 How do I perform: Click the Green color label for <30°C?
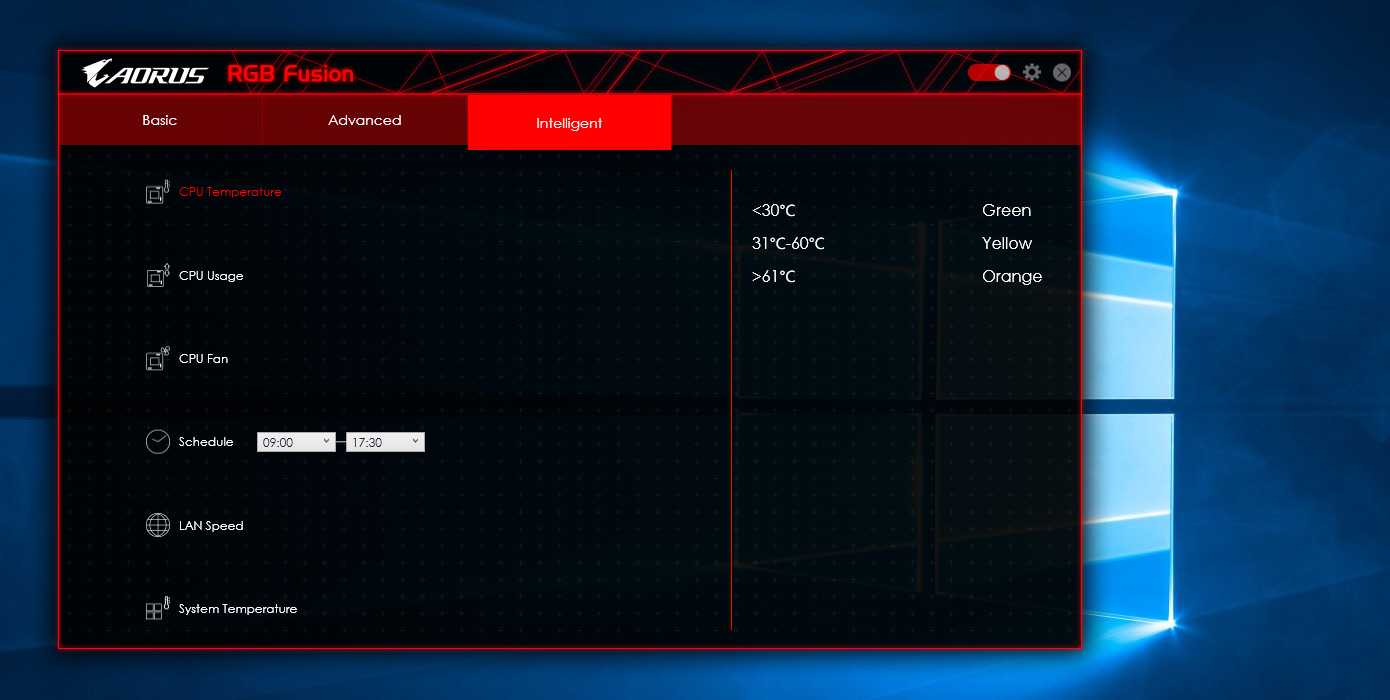click(1006, 211)
